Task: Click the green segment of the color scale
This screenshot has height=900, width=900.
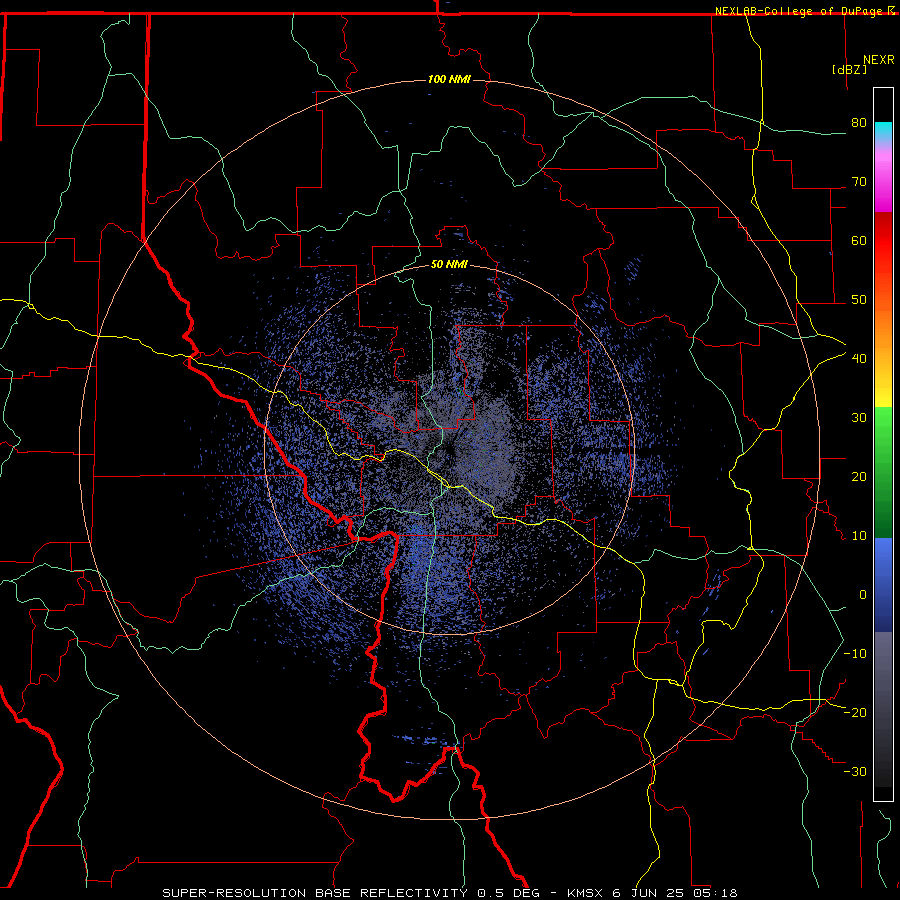Action: pyautogui.click(x=883, y=472)
